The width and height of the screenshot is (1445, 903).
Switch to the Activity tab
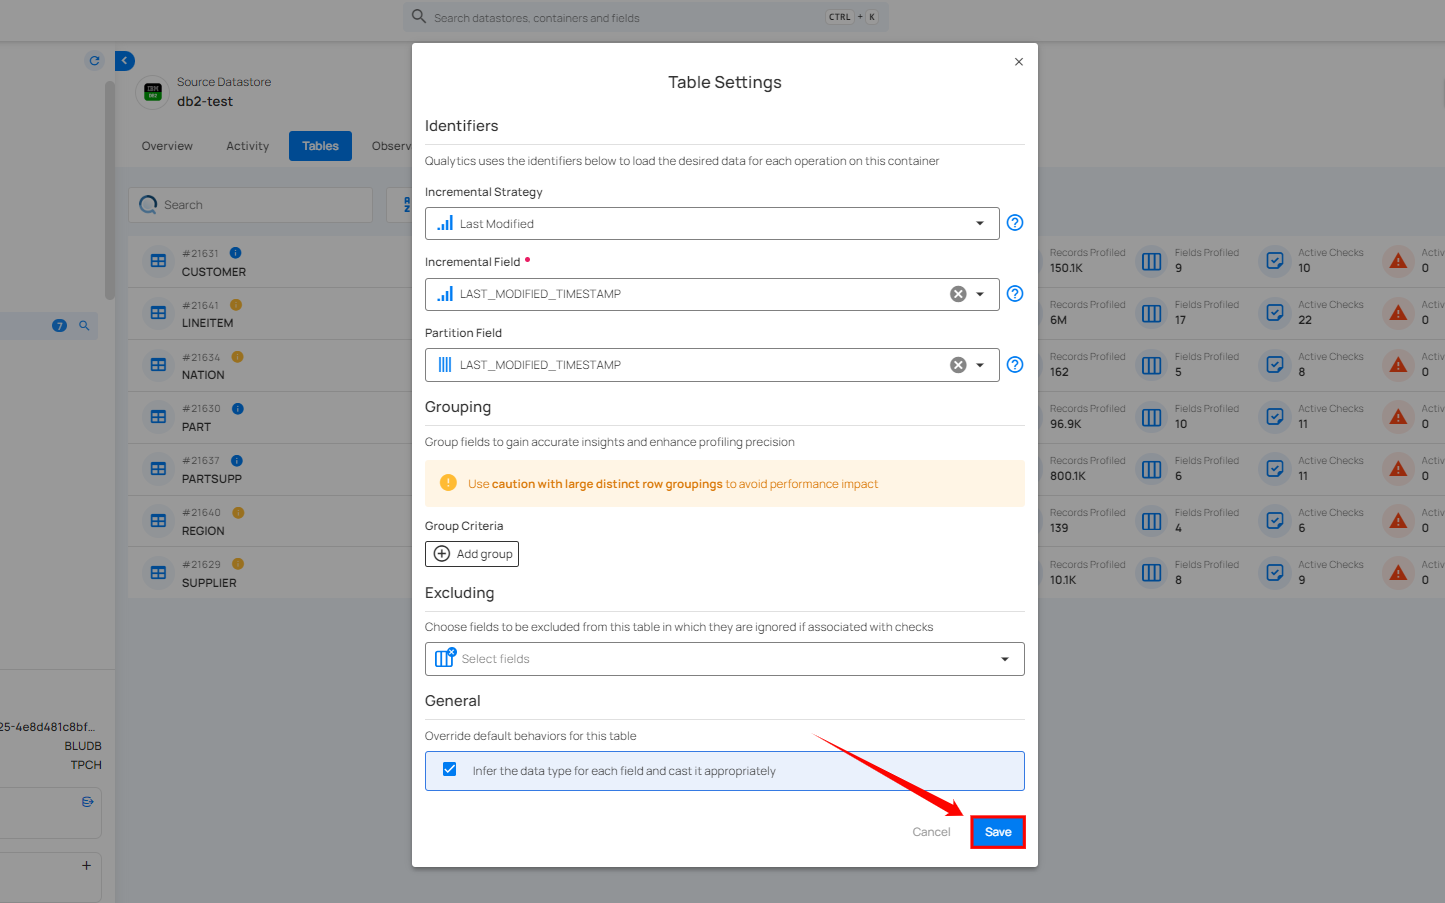click(246, 145)
